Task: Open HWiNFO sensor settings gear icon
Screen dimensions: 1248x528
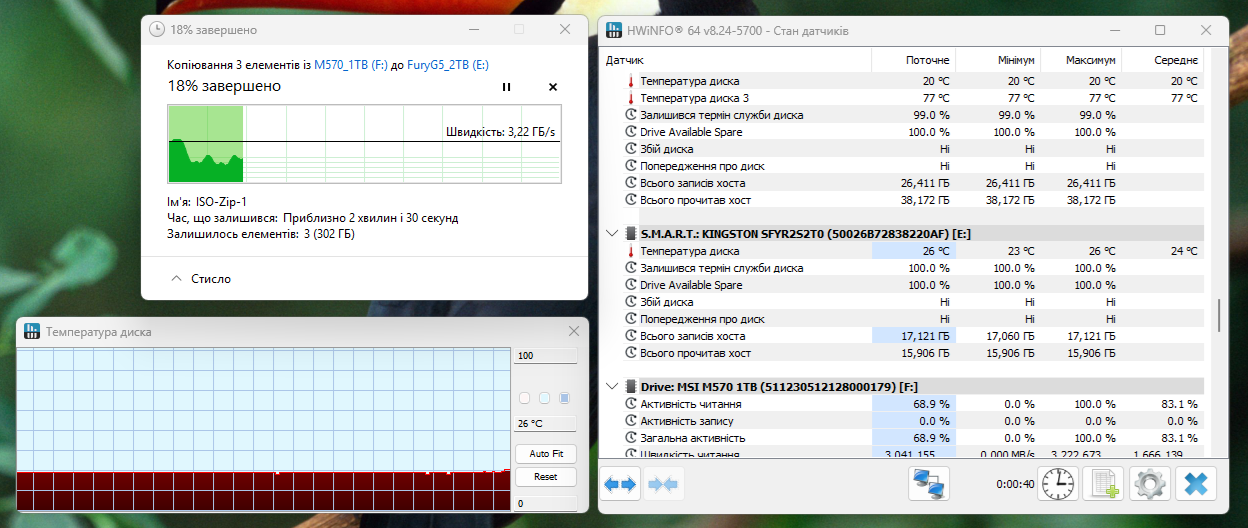Action: [x=1150, y=485]
